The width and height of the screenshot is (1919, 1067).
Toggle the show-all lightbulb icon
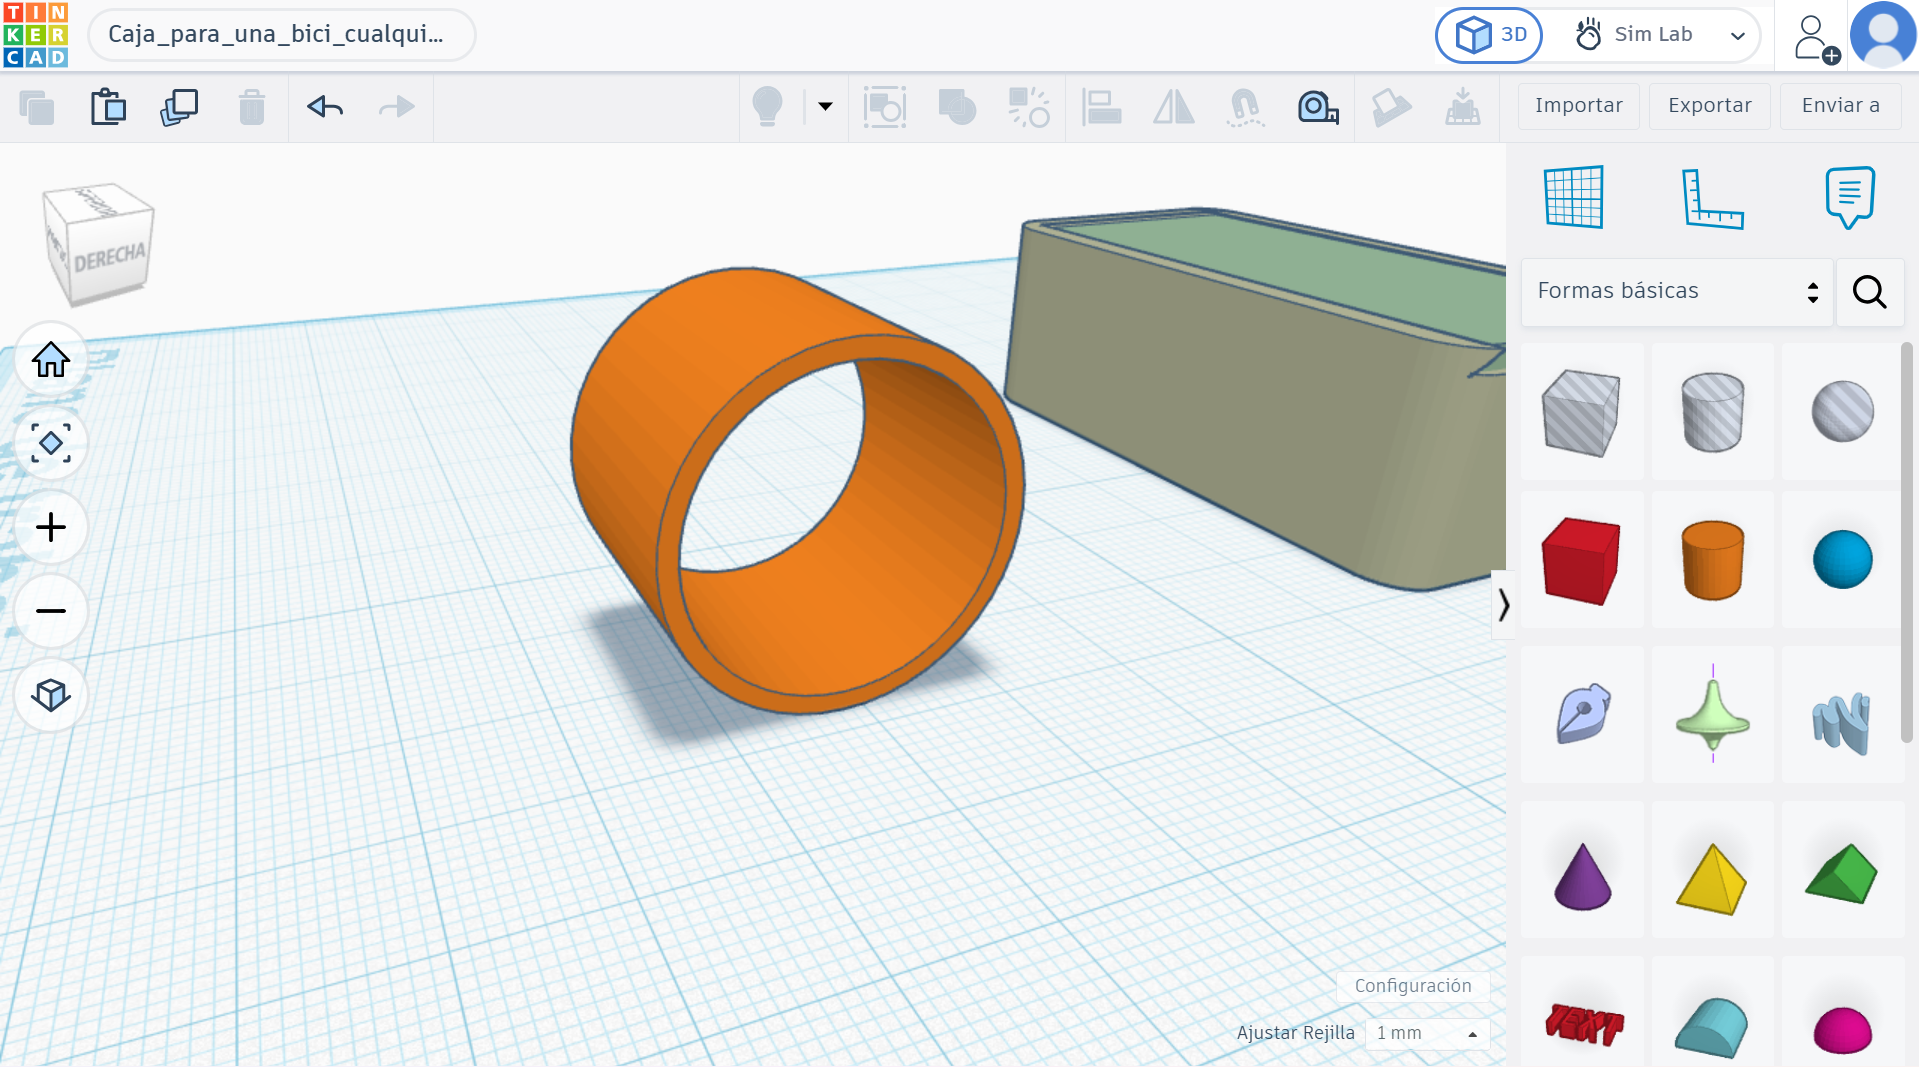point(767,106)
